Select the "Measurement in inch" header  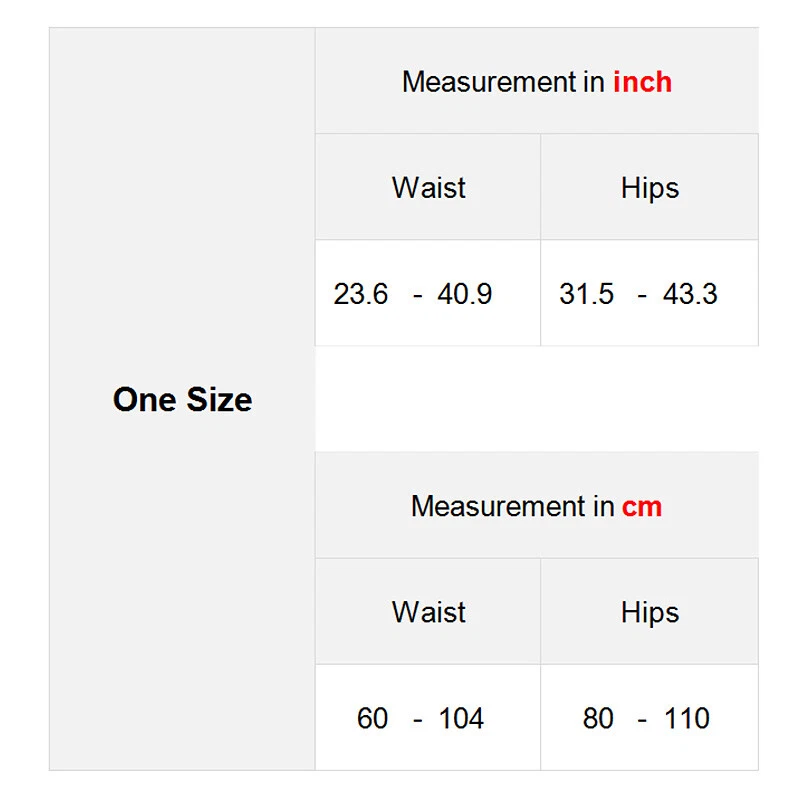tap(536, 82)
